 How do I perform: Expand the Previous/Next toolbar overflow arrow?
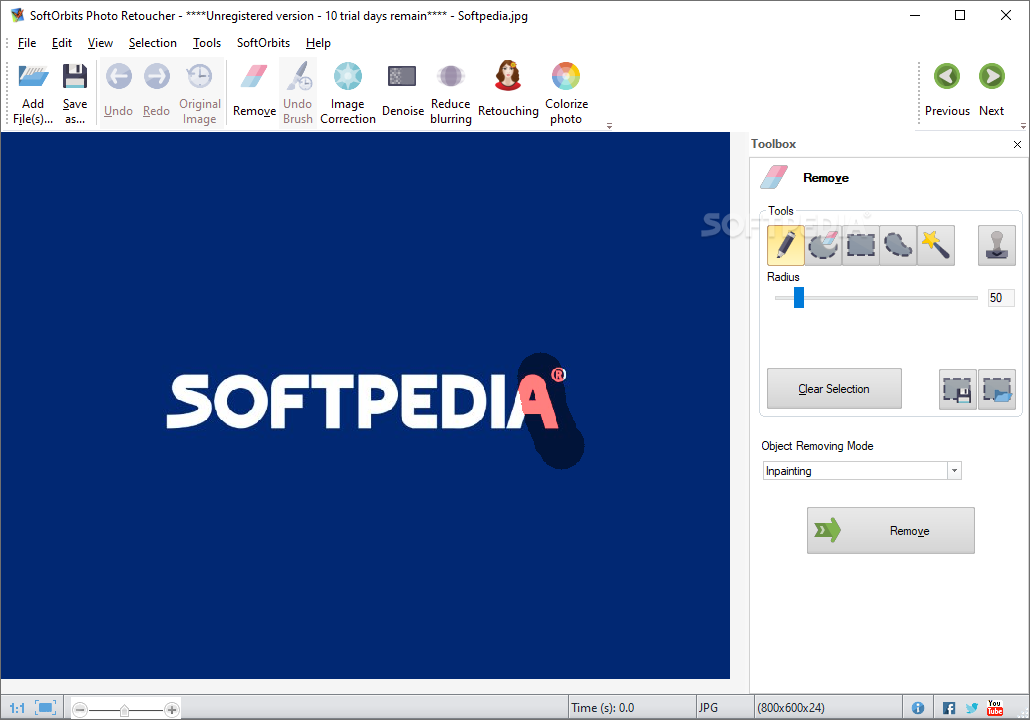coord(1022,126)
